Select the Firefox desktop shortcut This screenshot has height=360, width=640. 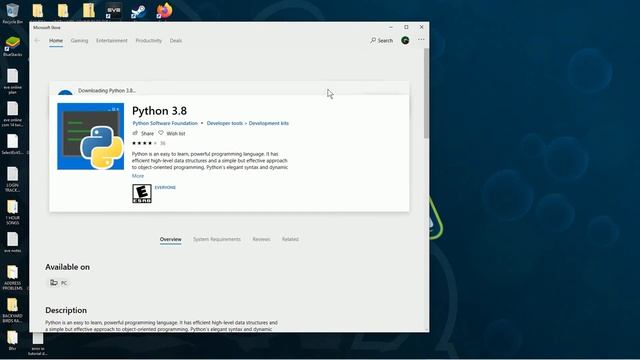pyautogui.click(x=164, y=11)
